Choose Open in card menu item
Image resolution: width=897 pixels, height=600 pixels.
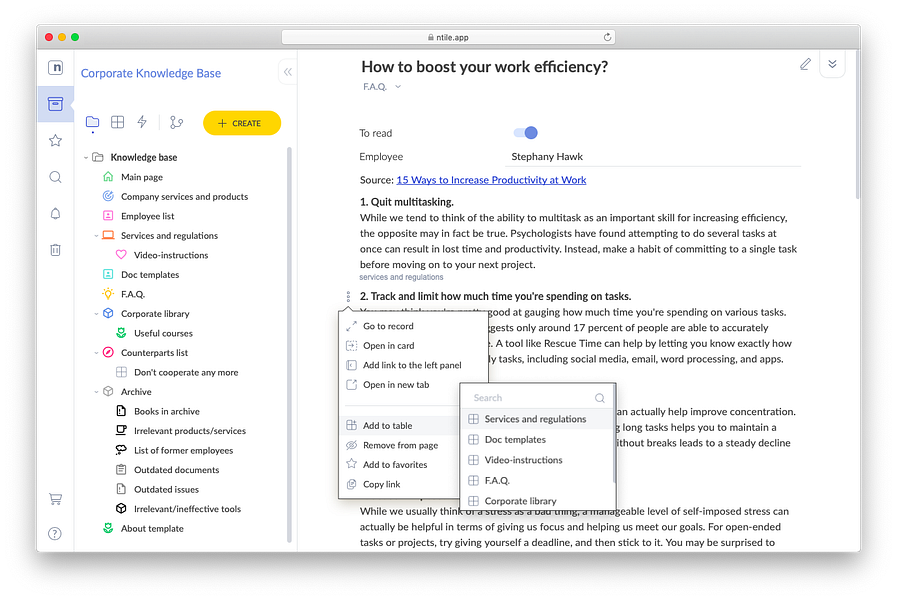(414, 345)
